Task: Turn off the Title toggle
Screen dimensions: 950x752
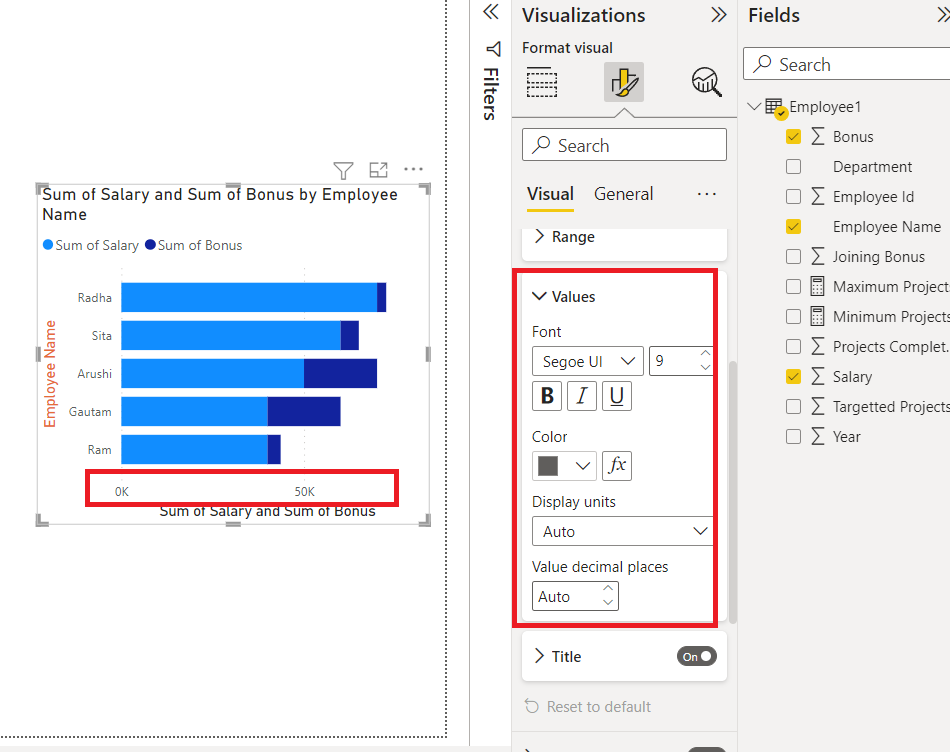Action: click(696, 656)
